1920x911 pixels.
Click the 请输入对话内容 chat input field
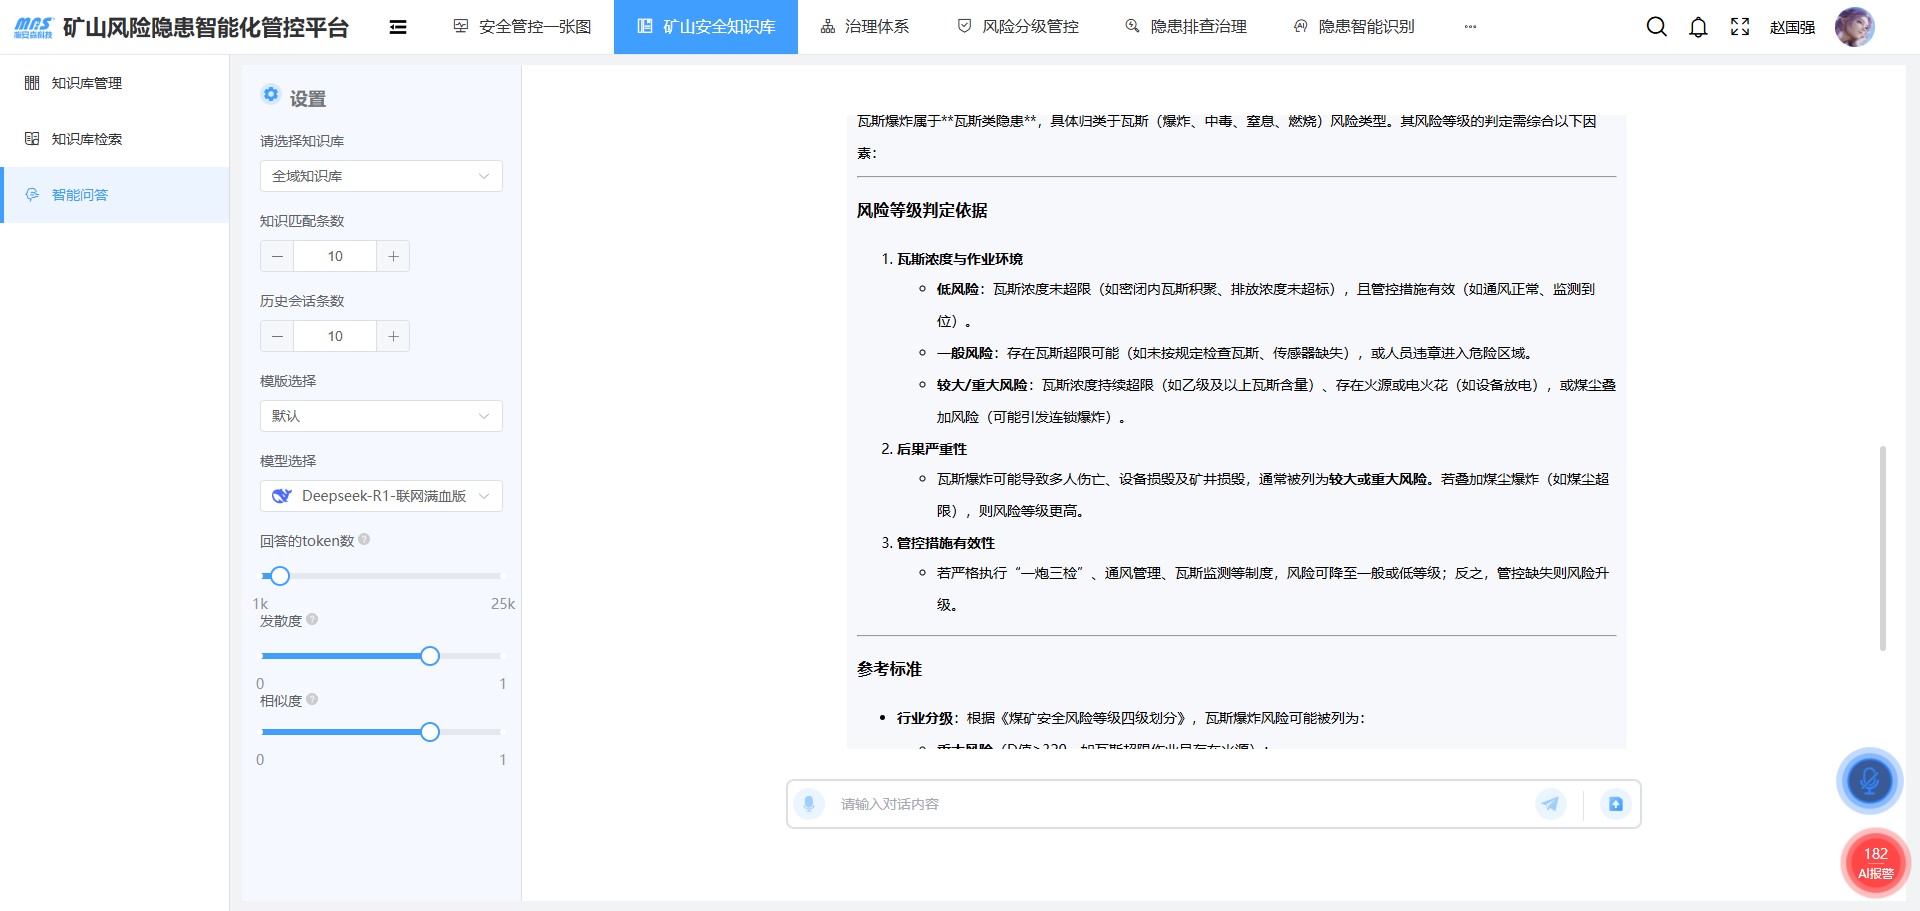(x=1180, y=804)
